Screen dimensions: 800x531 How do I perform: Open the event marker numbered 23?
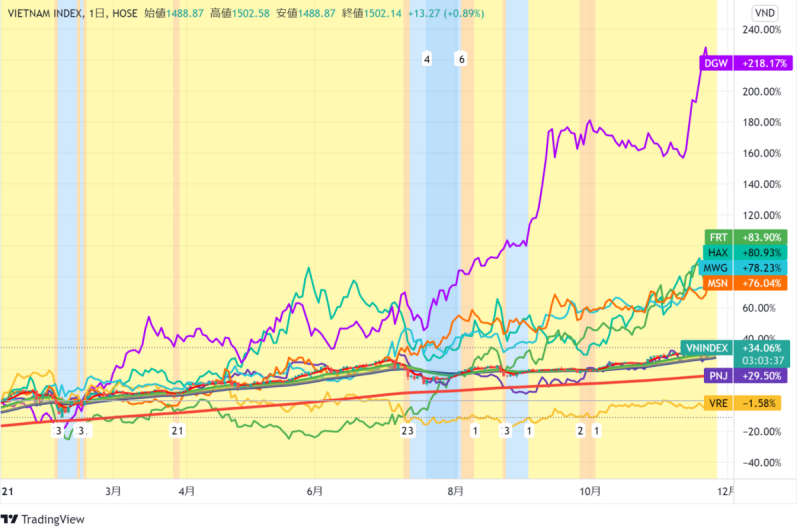(407, 431)
